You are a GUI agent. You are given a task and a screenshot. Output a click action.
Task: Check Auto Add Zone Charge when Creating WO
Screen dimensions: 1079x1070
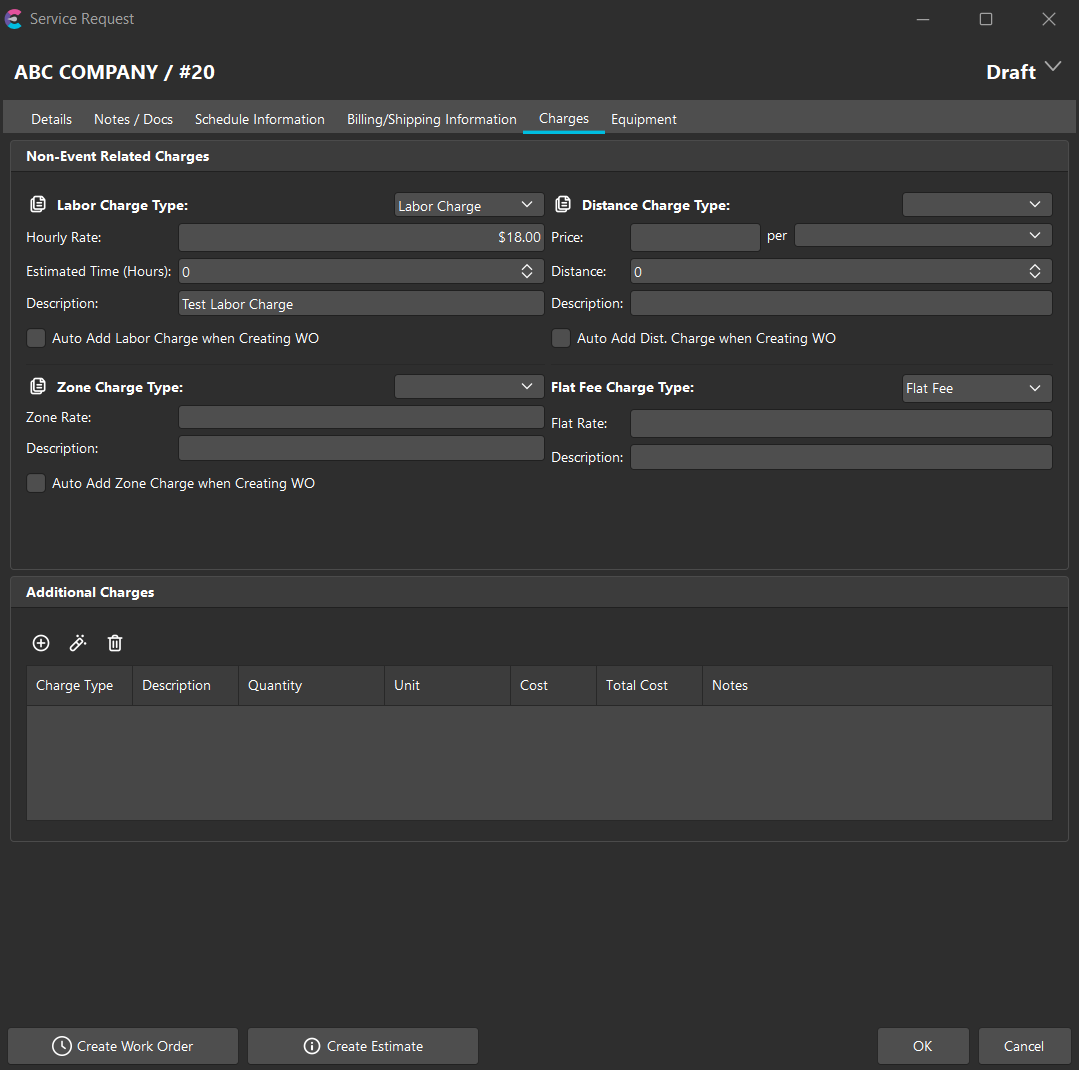pyautogui.click(x=36, y=483)
